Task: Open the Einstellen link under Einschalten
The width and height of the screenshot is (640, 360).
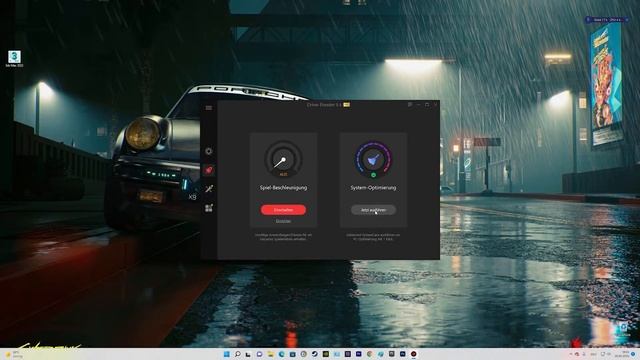Action: (283, 221)
